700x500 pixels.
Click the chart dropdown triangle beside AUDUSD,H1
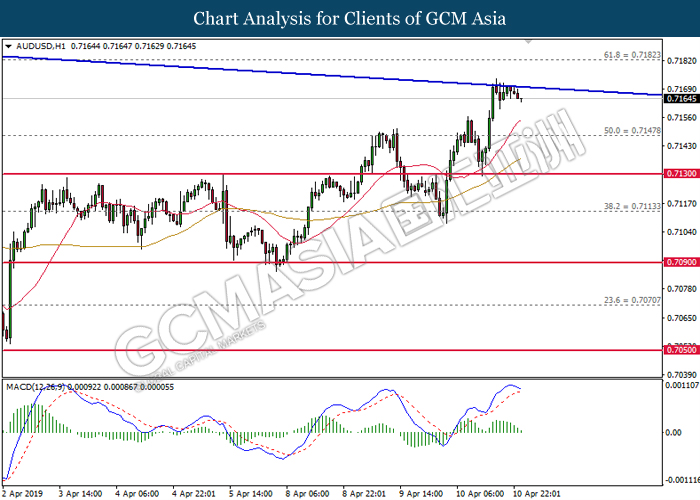[8, 46]
